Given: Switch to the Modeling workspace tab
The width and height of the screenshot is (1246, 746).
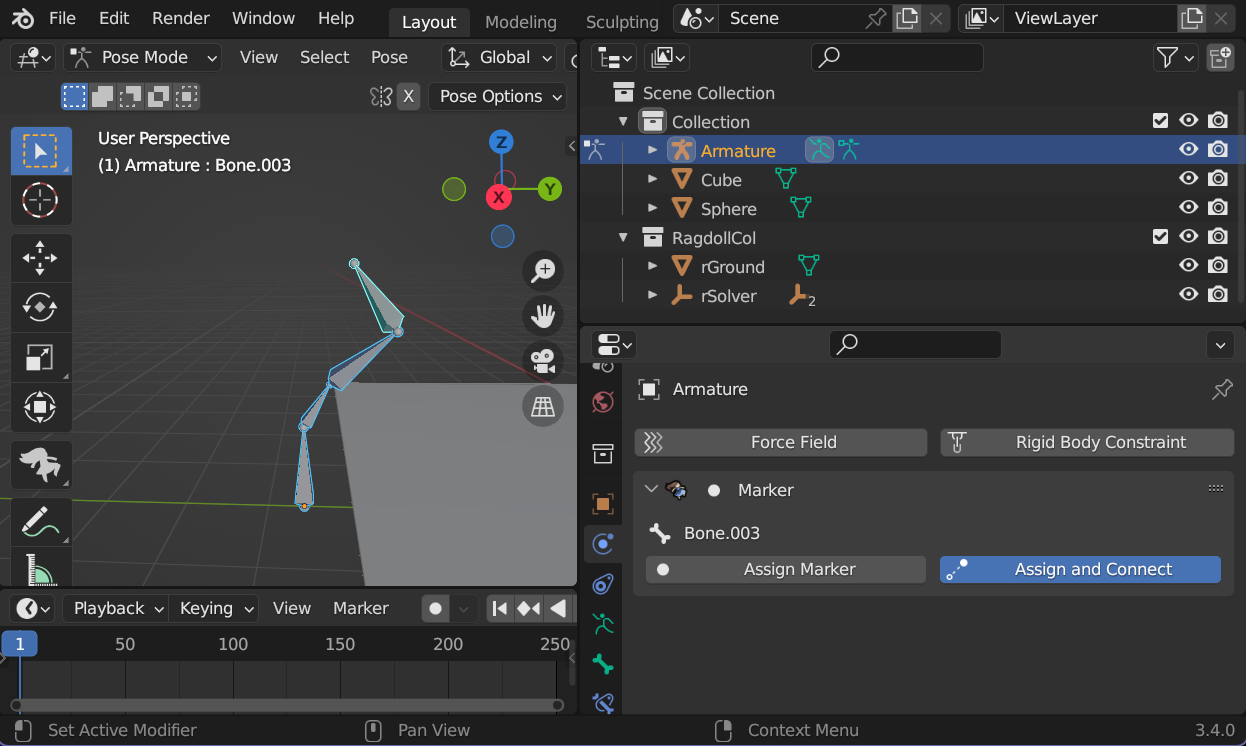Looking at the screenshot, I should pos(520,22).
